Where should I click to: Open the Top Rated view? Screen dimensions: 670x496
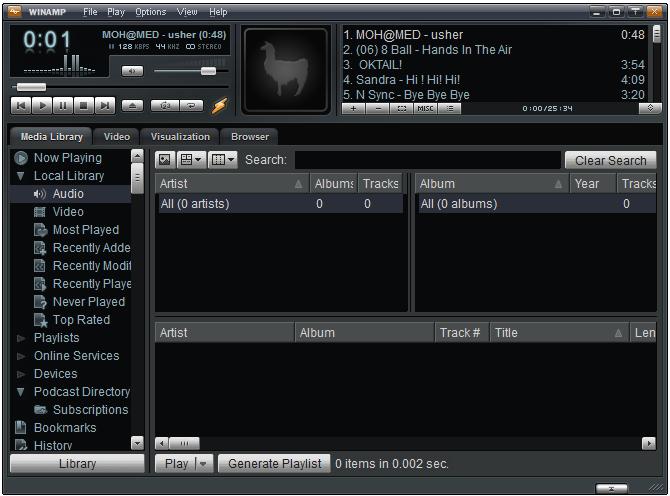(x=81, y=320)
